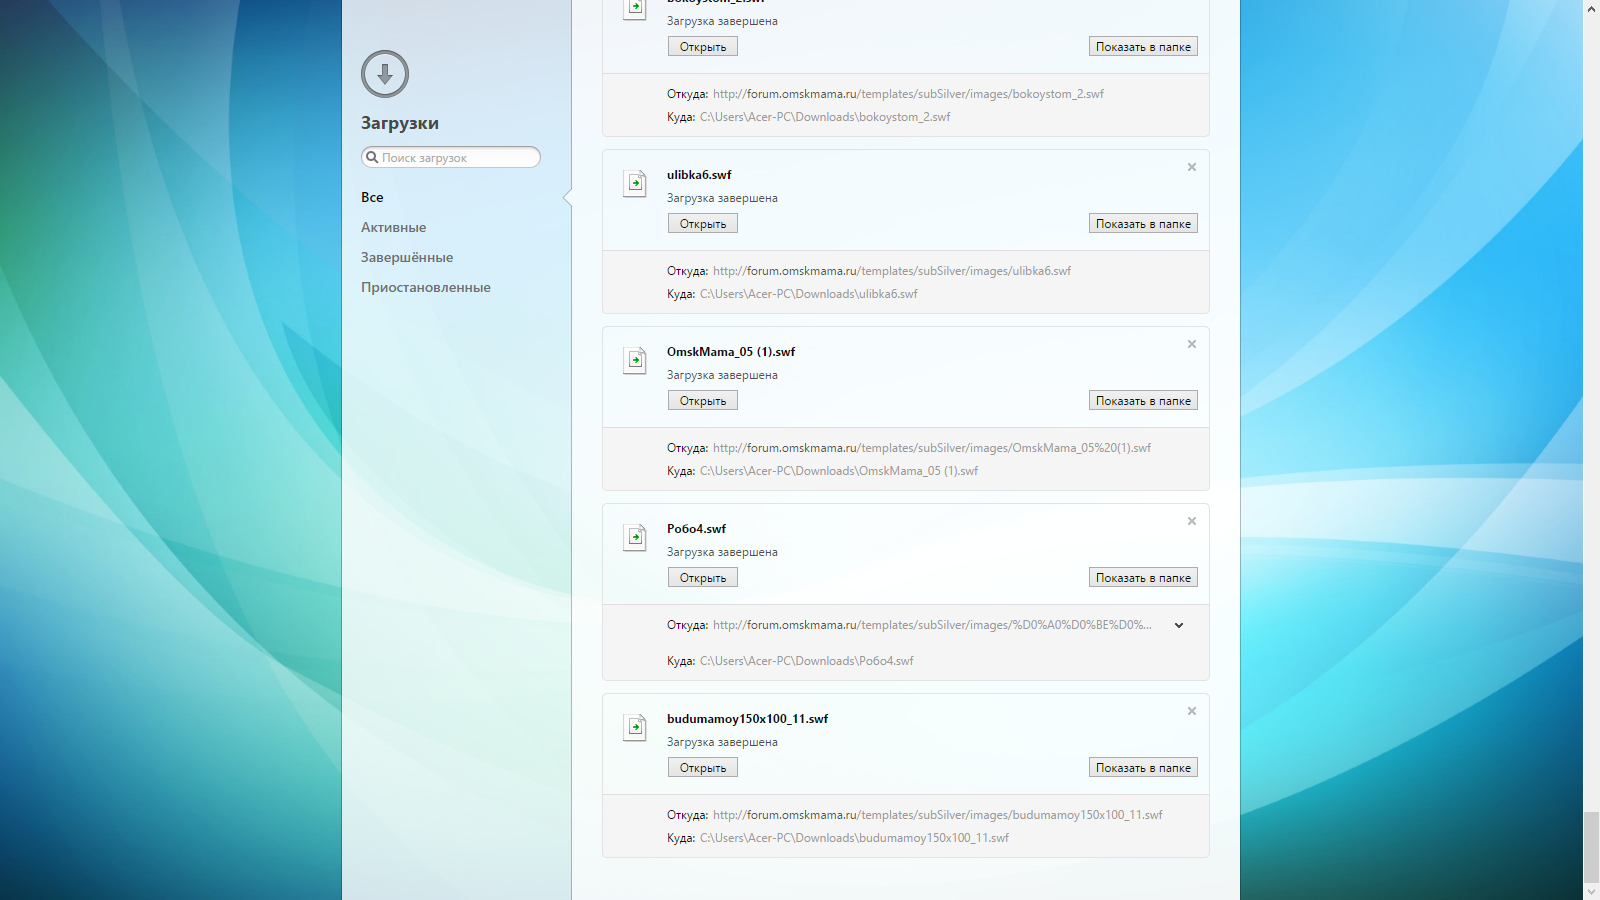Viewport: 1600px width, 900px height.
Task: Follow the ulibka6.swf source URL link
Action: [x=891, y=271]
